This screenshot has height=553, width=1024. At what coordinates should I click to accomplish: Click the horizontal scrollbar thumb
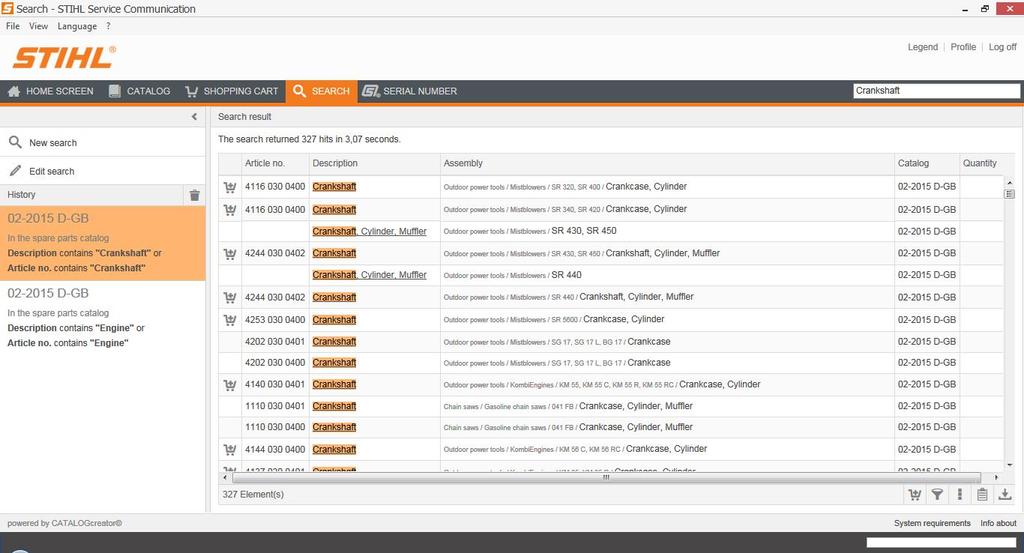[606, 477]
